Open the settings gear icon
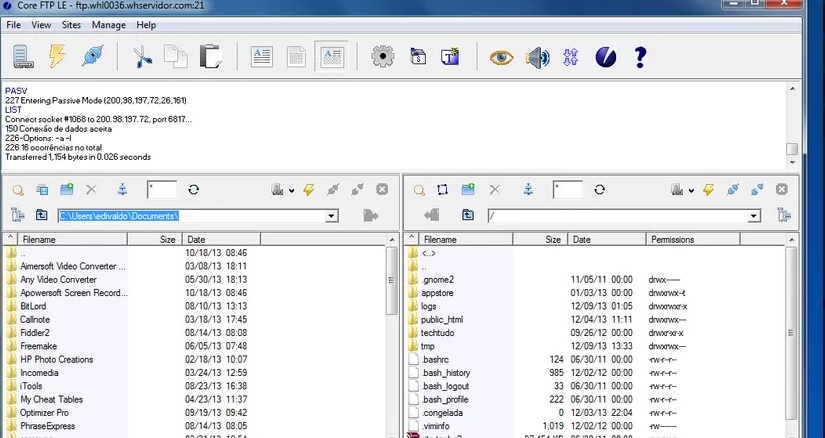Image resolution: width=825 pixels, height=438 pixels. tap(383, 56)
